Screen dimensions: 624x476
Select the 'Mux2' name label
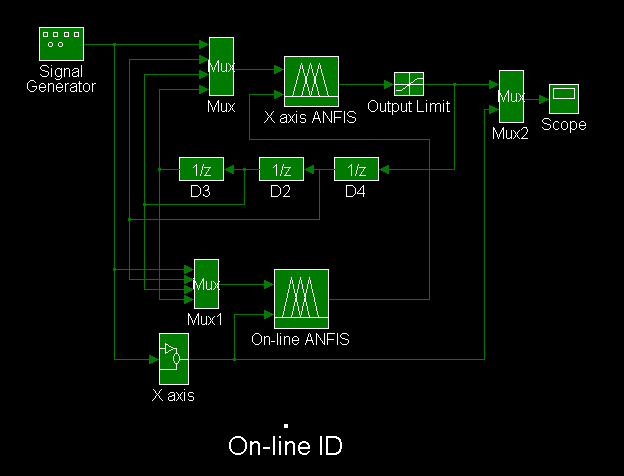click(x=510, y=133)
